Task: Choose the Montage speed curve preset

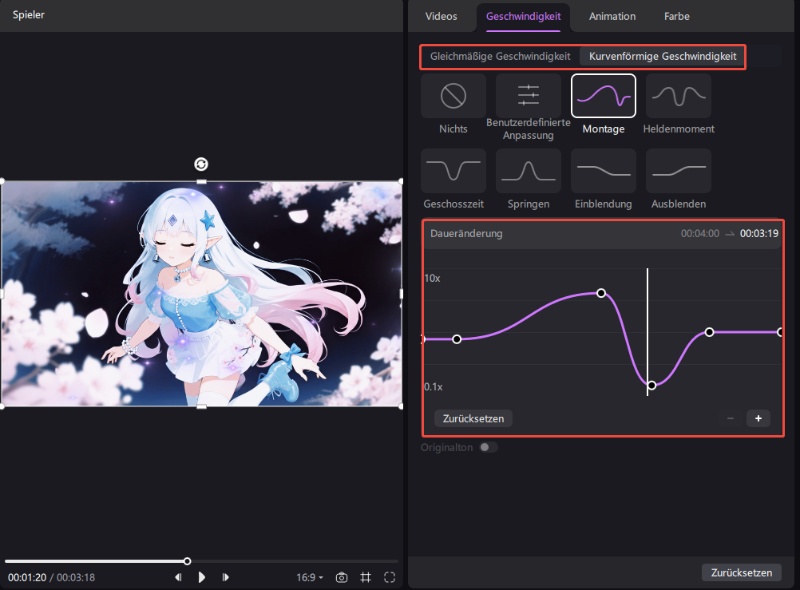Action: point(603,96)
